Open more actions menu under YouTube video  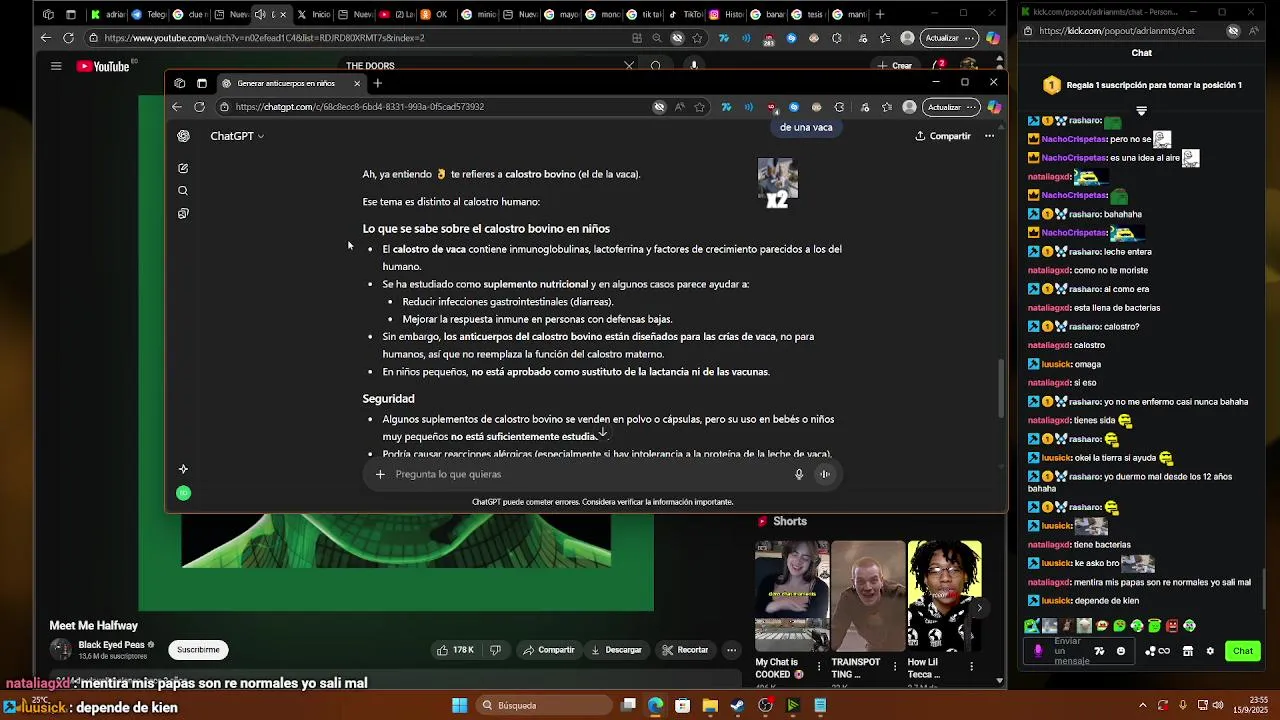click(731, 650)
